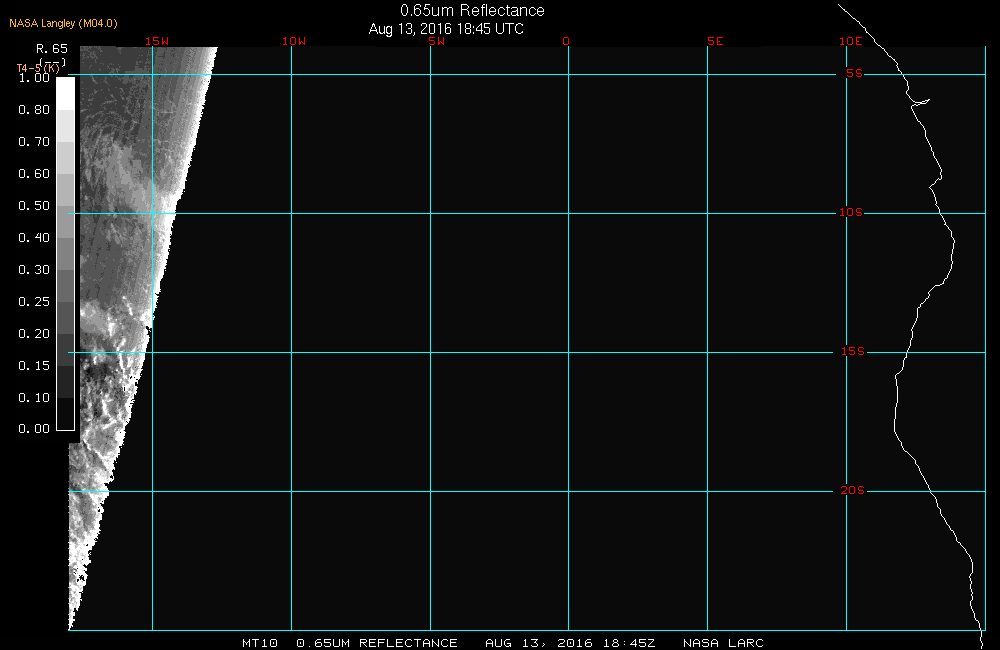This screenshot has height=650, width=1000.
Task: Click the 10W longitude label
Action: click(294, 41)
